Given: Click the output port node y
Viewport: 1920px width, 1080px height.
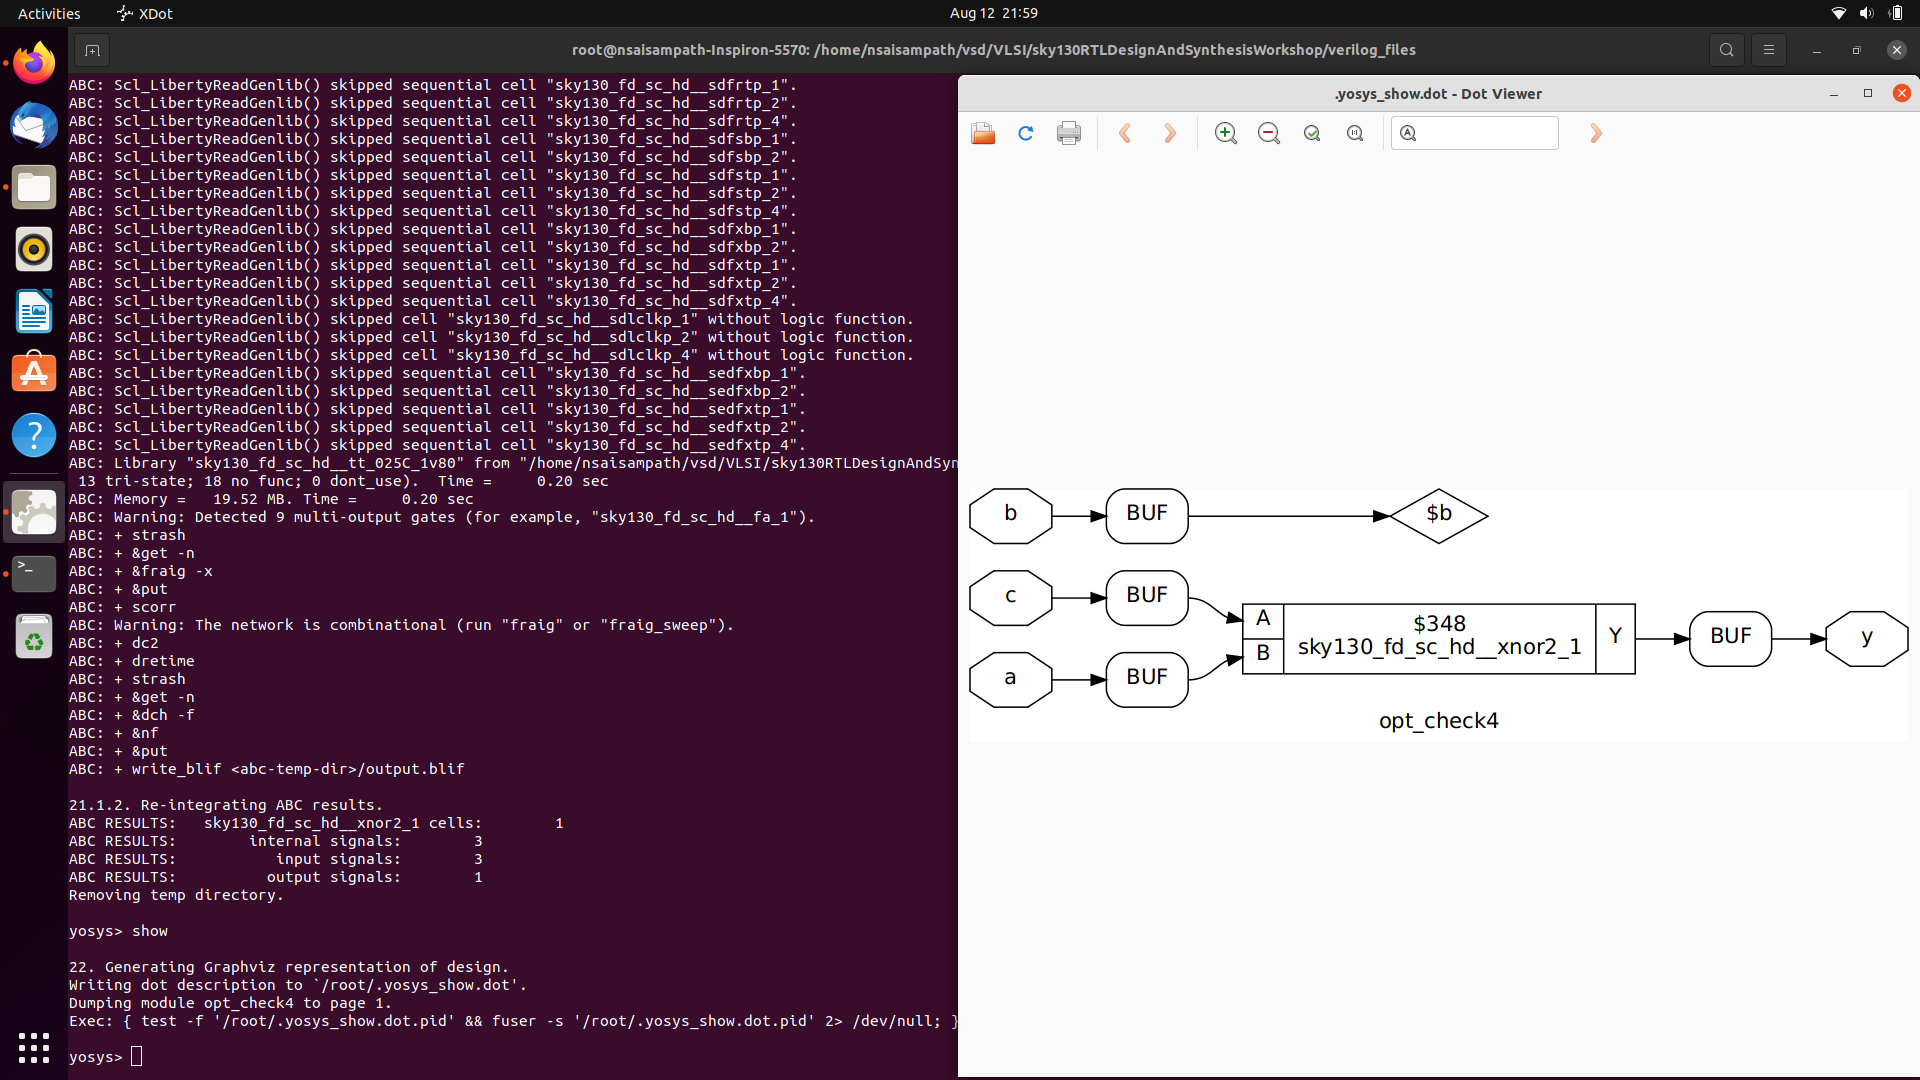Looking at the screenshot, I should pyautogui.click(x=1867, y=638).
